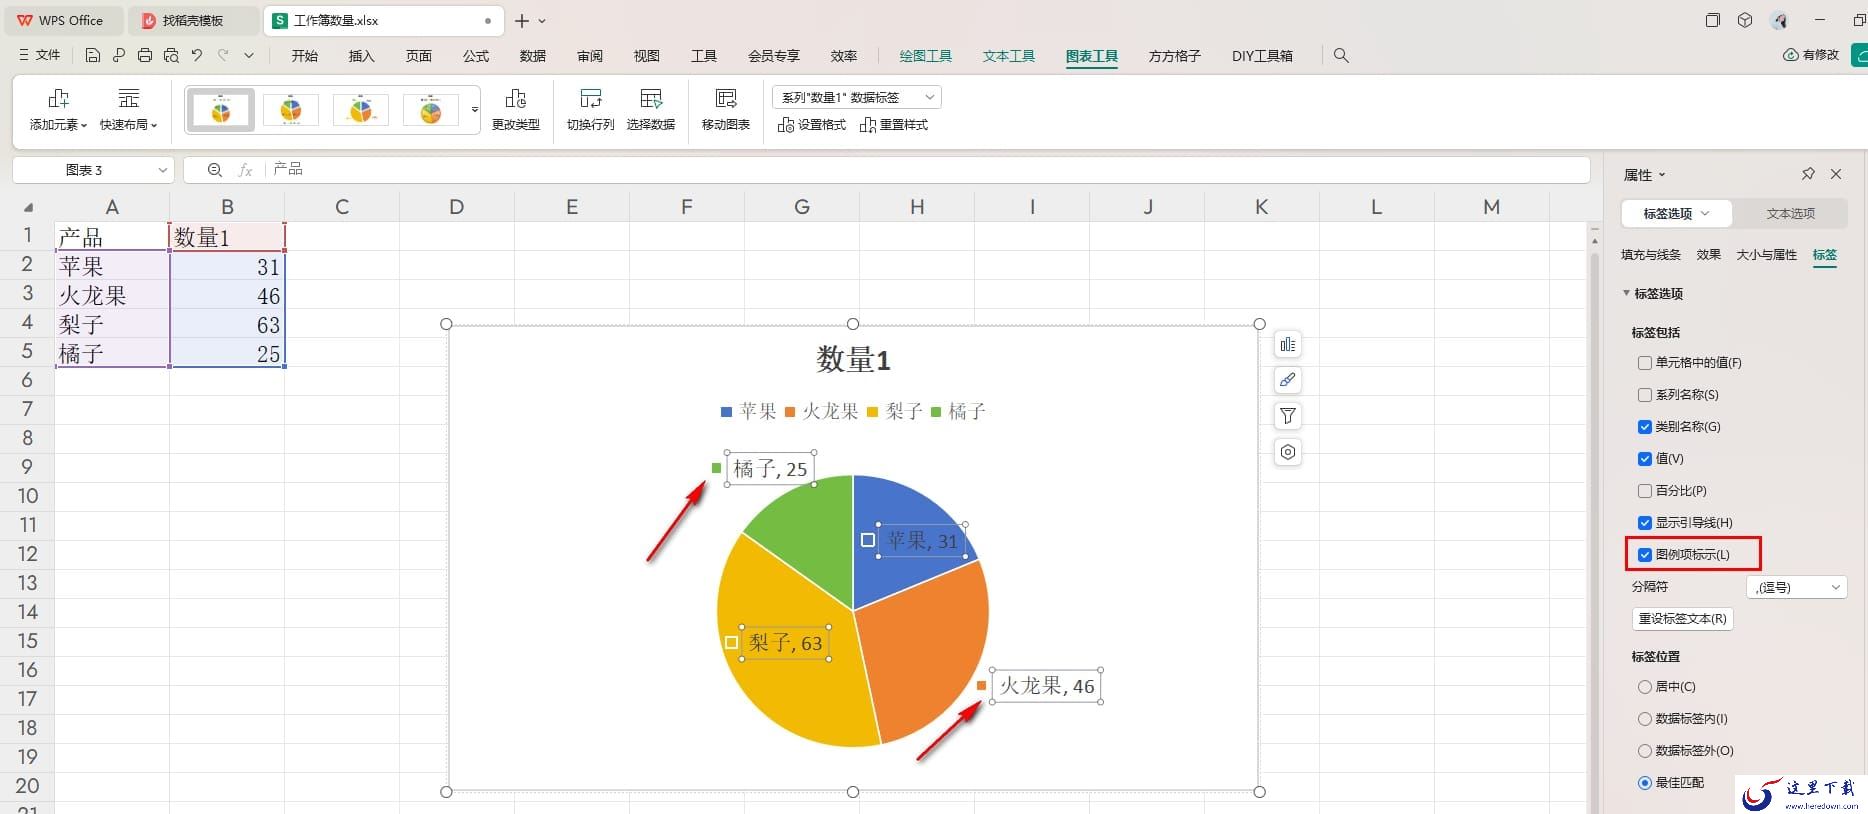
Task: Switch to the 文本选项 tab
Action: pos(1789,214)
